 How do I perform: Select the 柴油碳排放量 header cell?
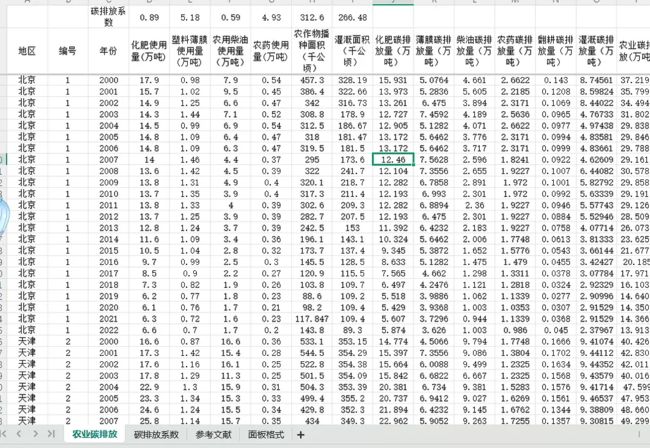(x=474, y=51)
